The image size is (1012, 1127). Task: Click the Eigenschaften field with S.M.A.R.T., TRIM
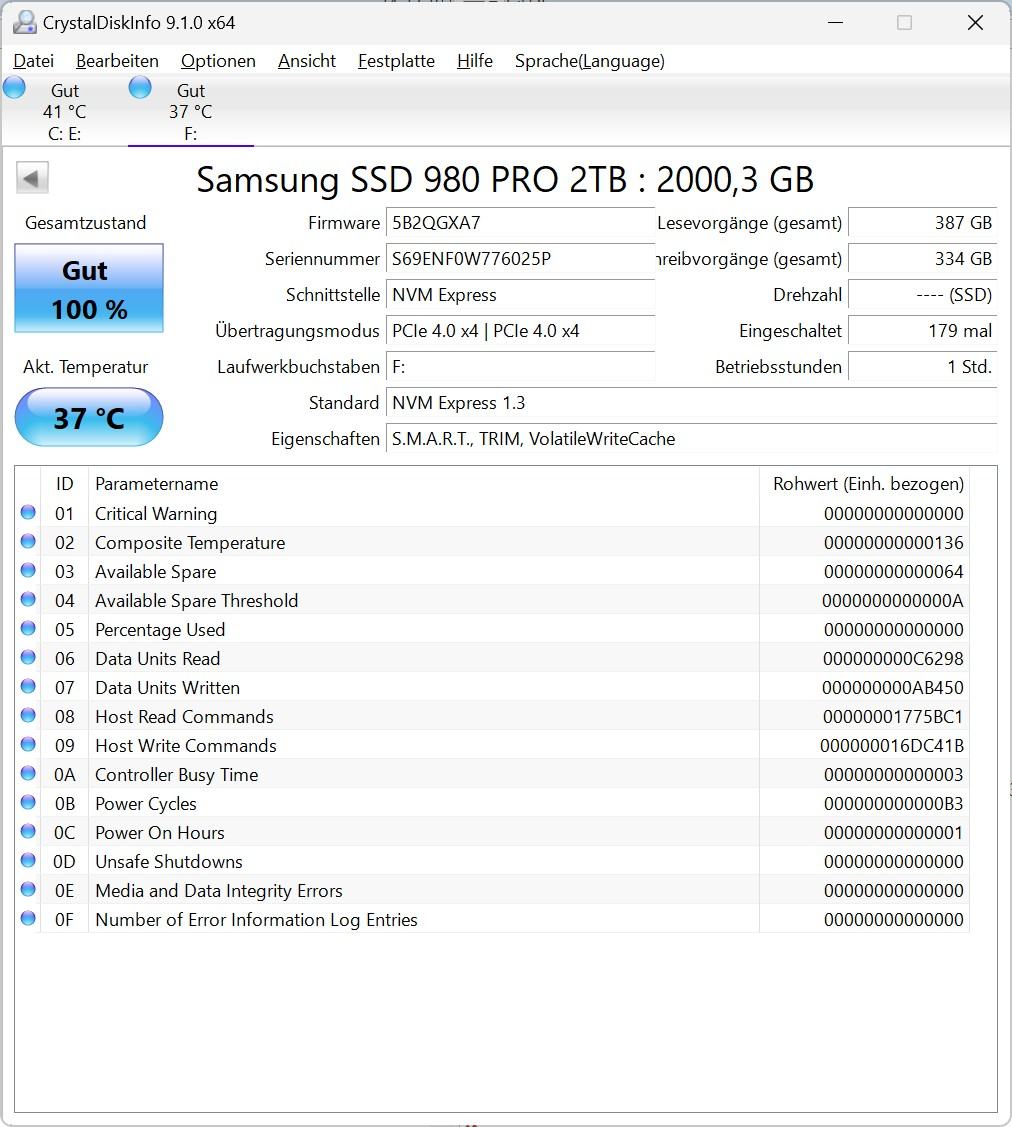pos(691,438)
